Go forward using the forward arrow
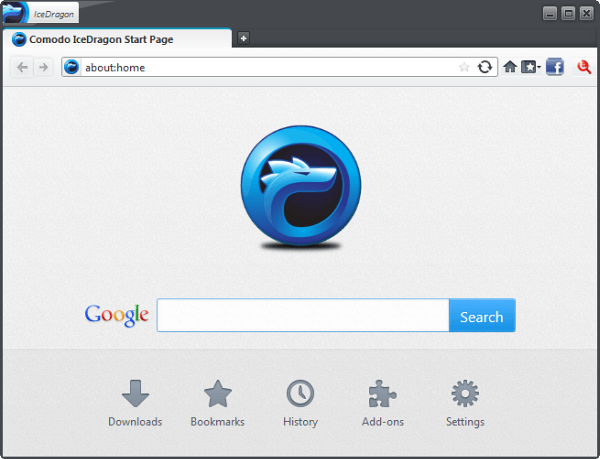This screenshot has width=600, height=459. pos(43,67)
